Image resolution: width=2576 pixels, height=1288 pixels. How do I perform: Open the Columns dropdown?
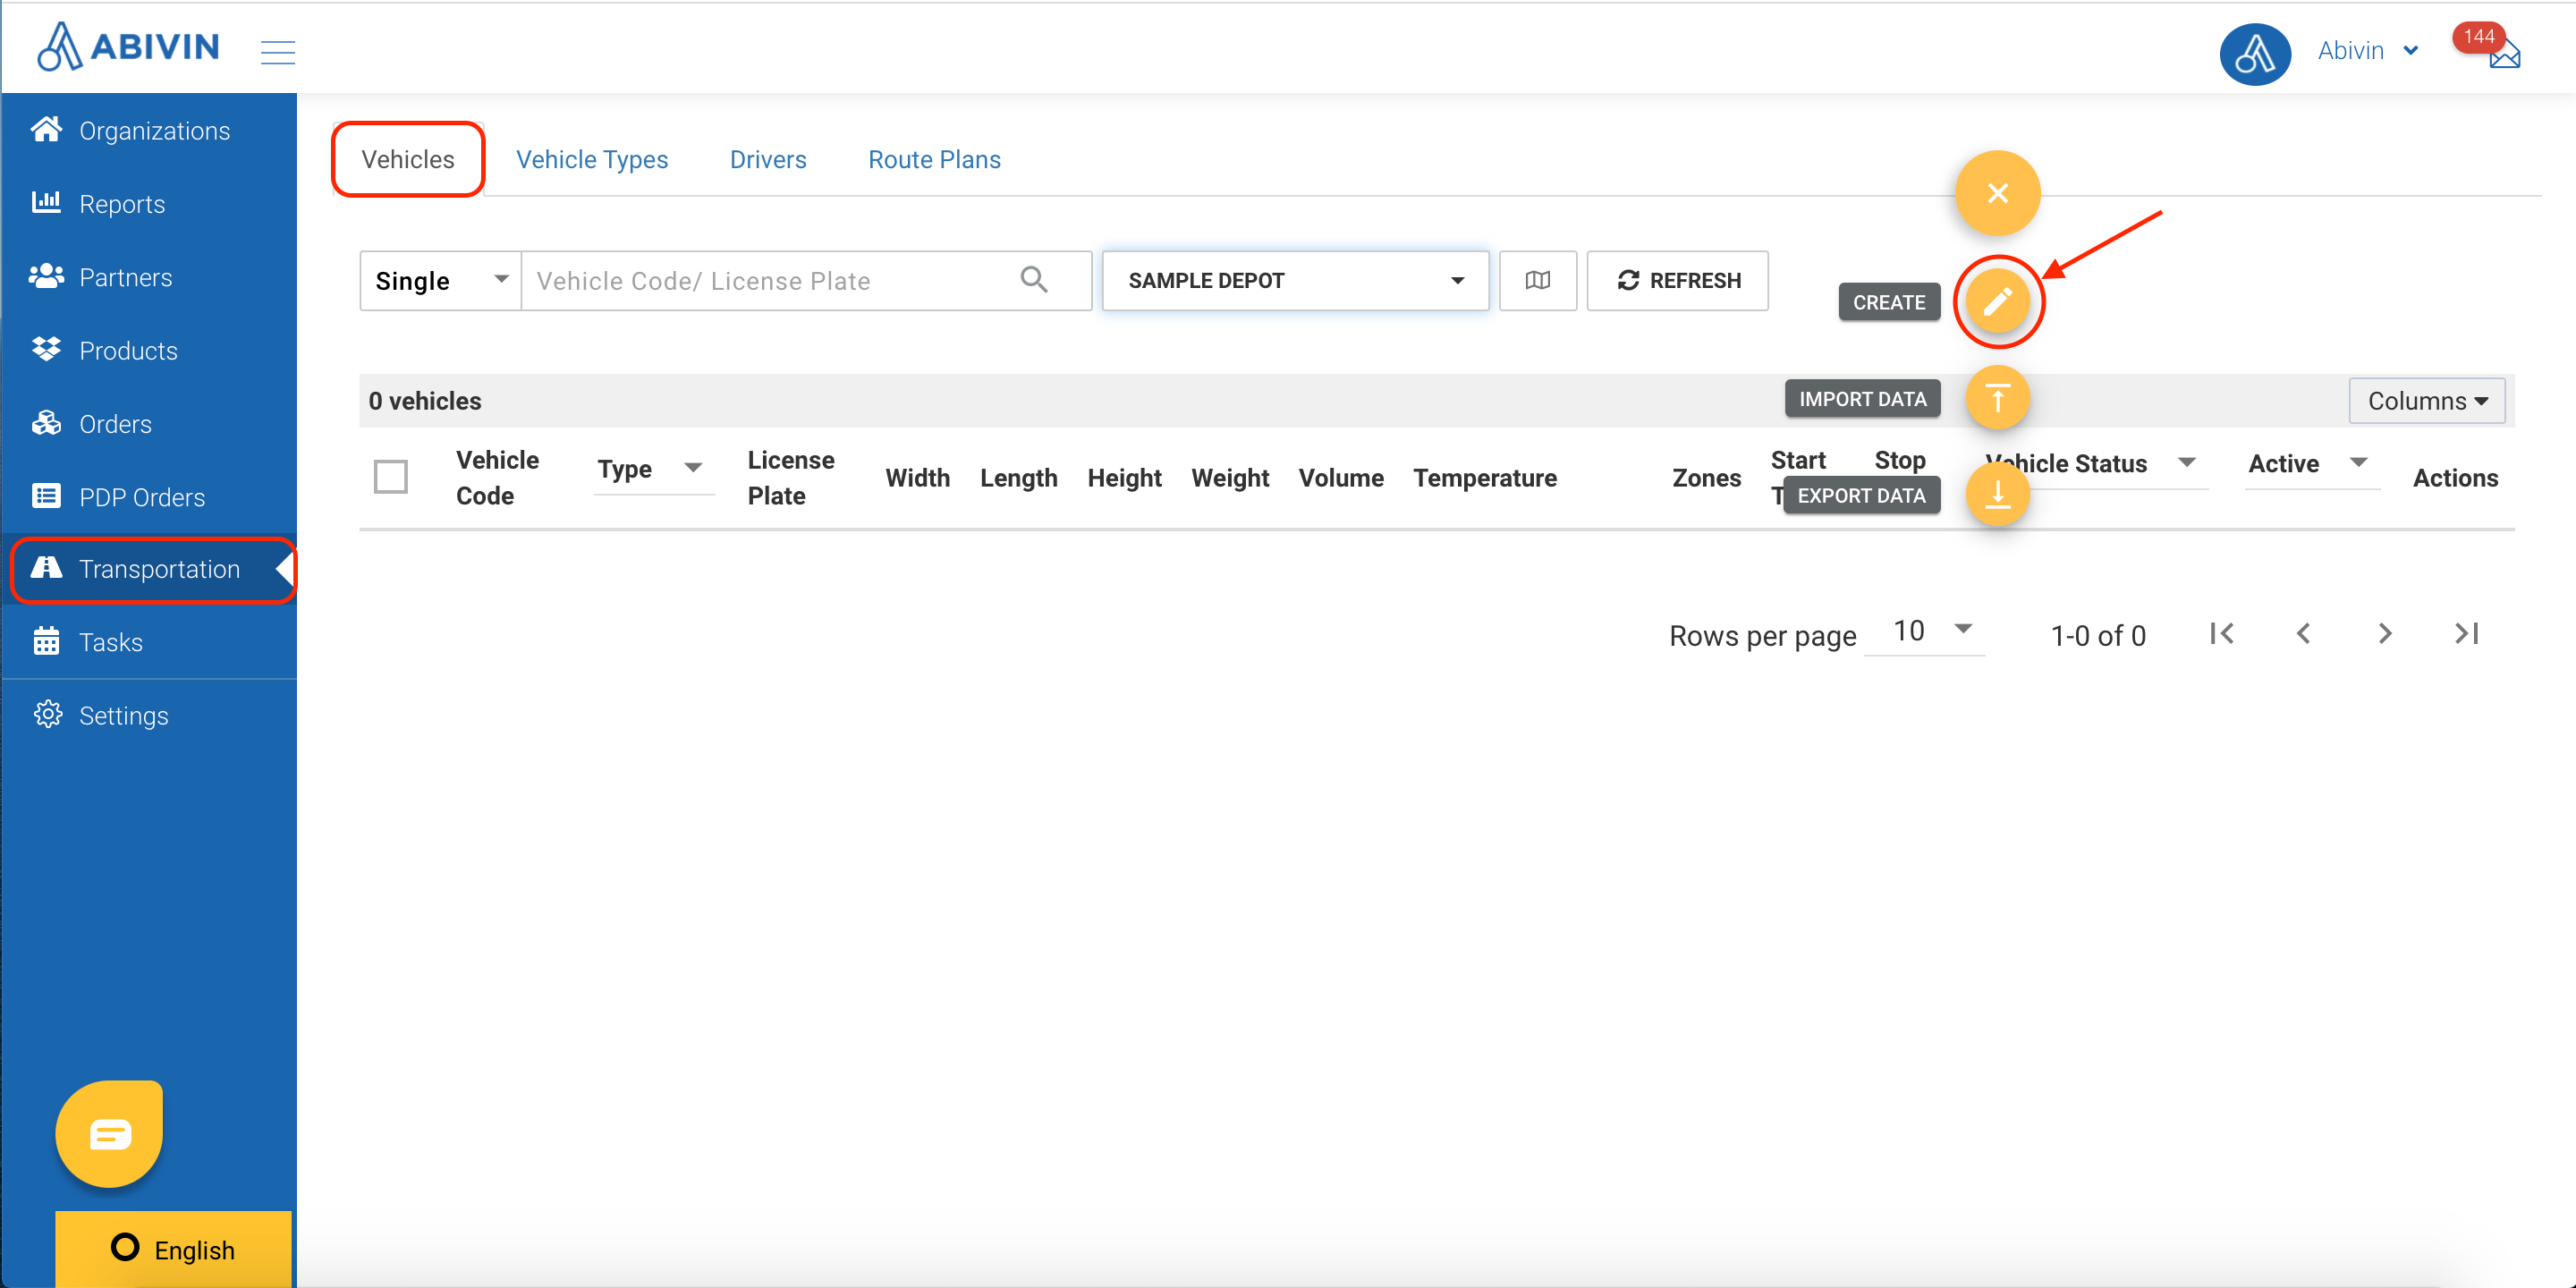pos(2425,401)
